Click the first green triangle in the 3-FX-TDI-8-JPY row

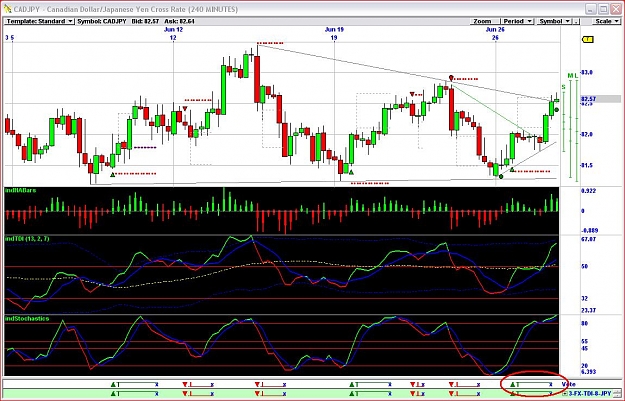tap(113, 393)
